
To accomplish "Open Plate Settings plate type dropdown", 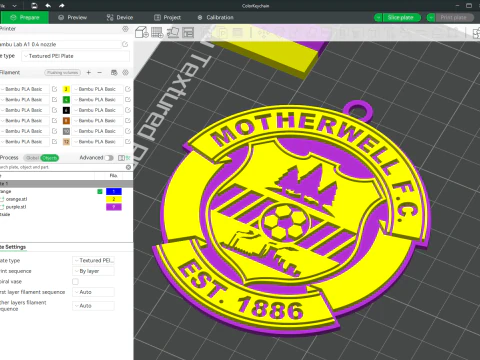I will 93,260.
